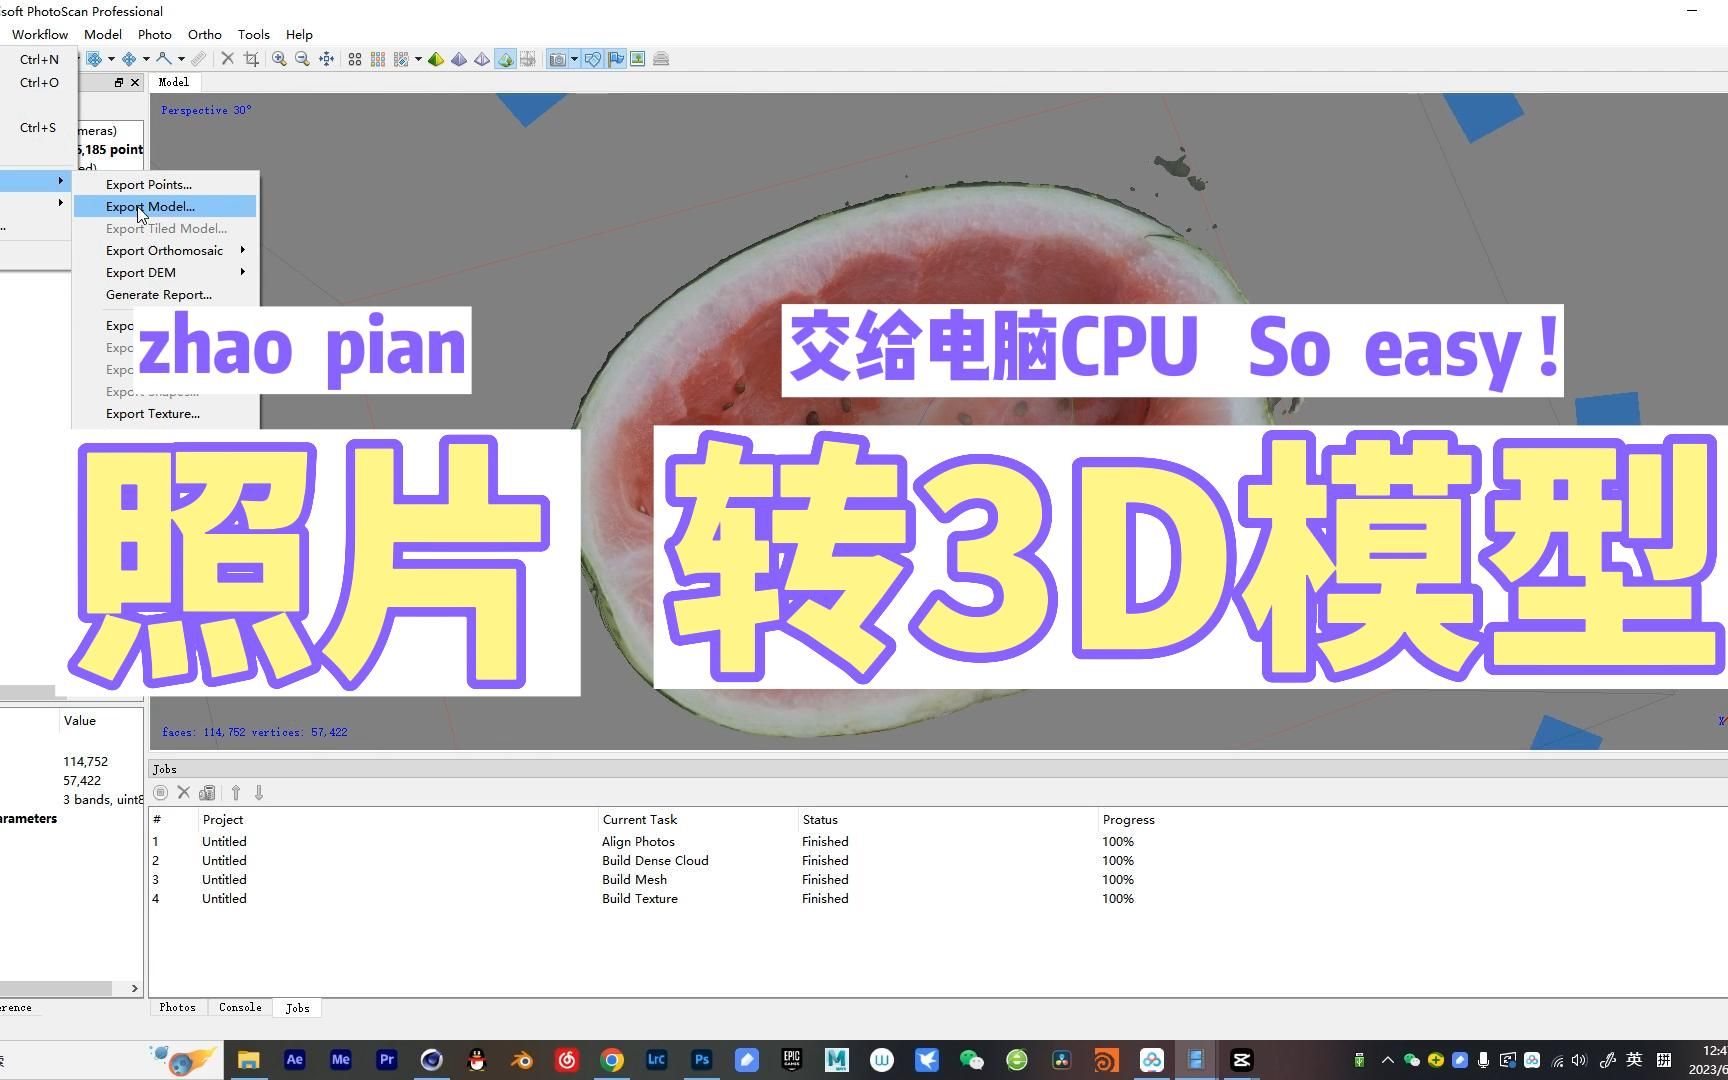The image size is (1728, 1080).
Task: Click the Delete selection X tool
Action: (x=227, y=58)
